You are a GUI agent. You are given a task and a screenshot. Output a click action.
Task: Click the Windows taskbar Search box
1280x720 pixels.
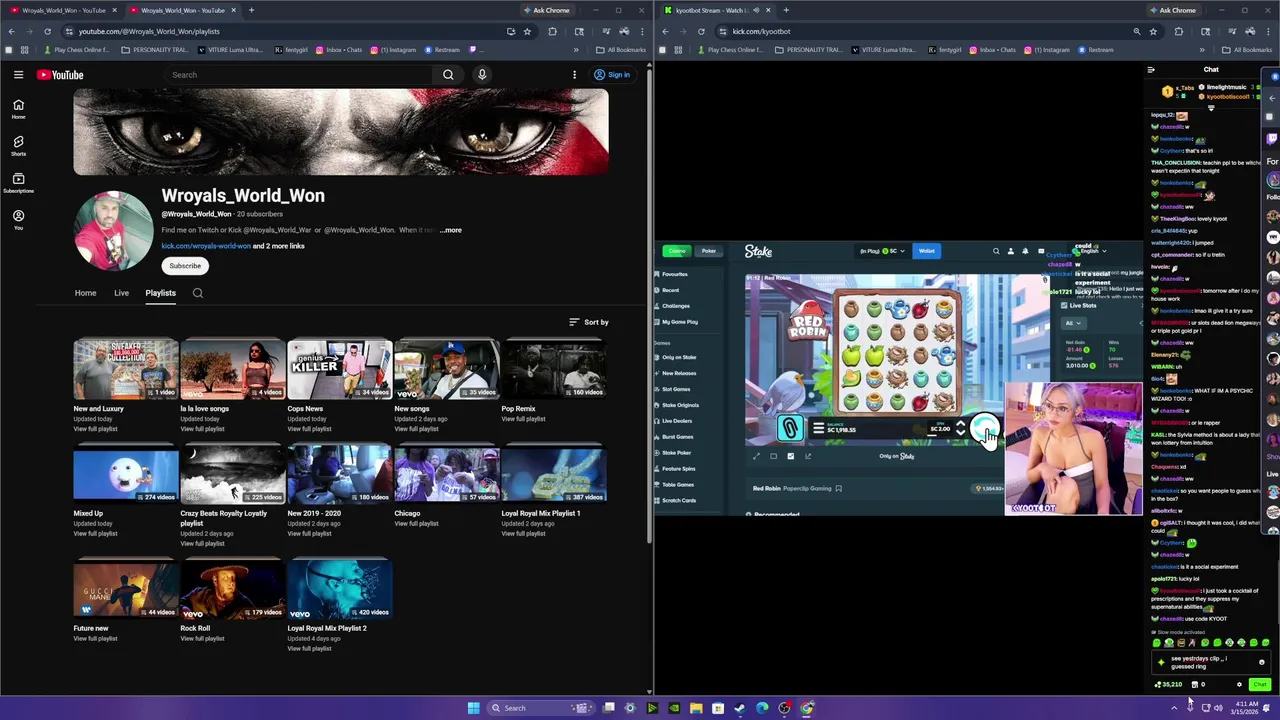coord(540,708)
